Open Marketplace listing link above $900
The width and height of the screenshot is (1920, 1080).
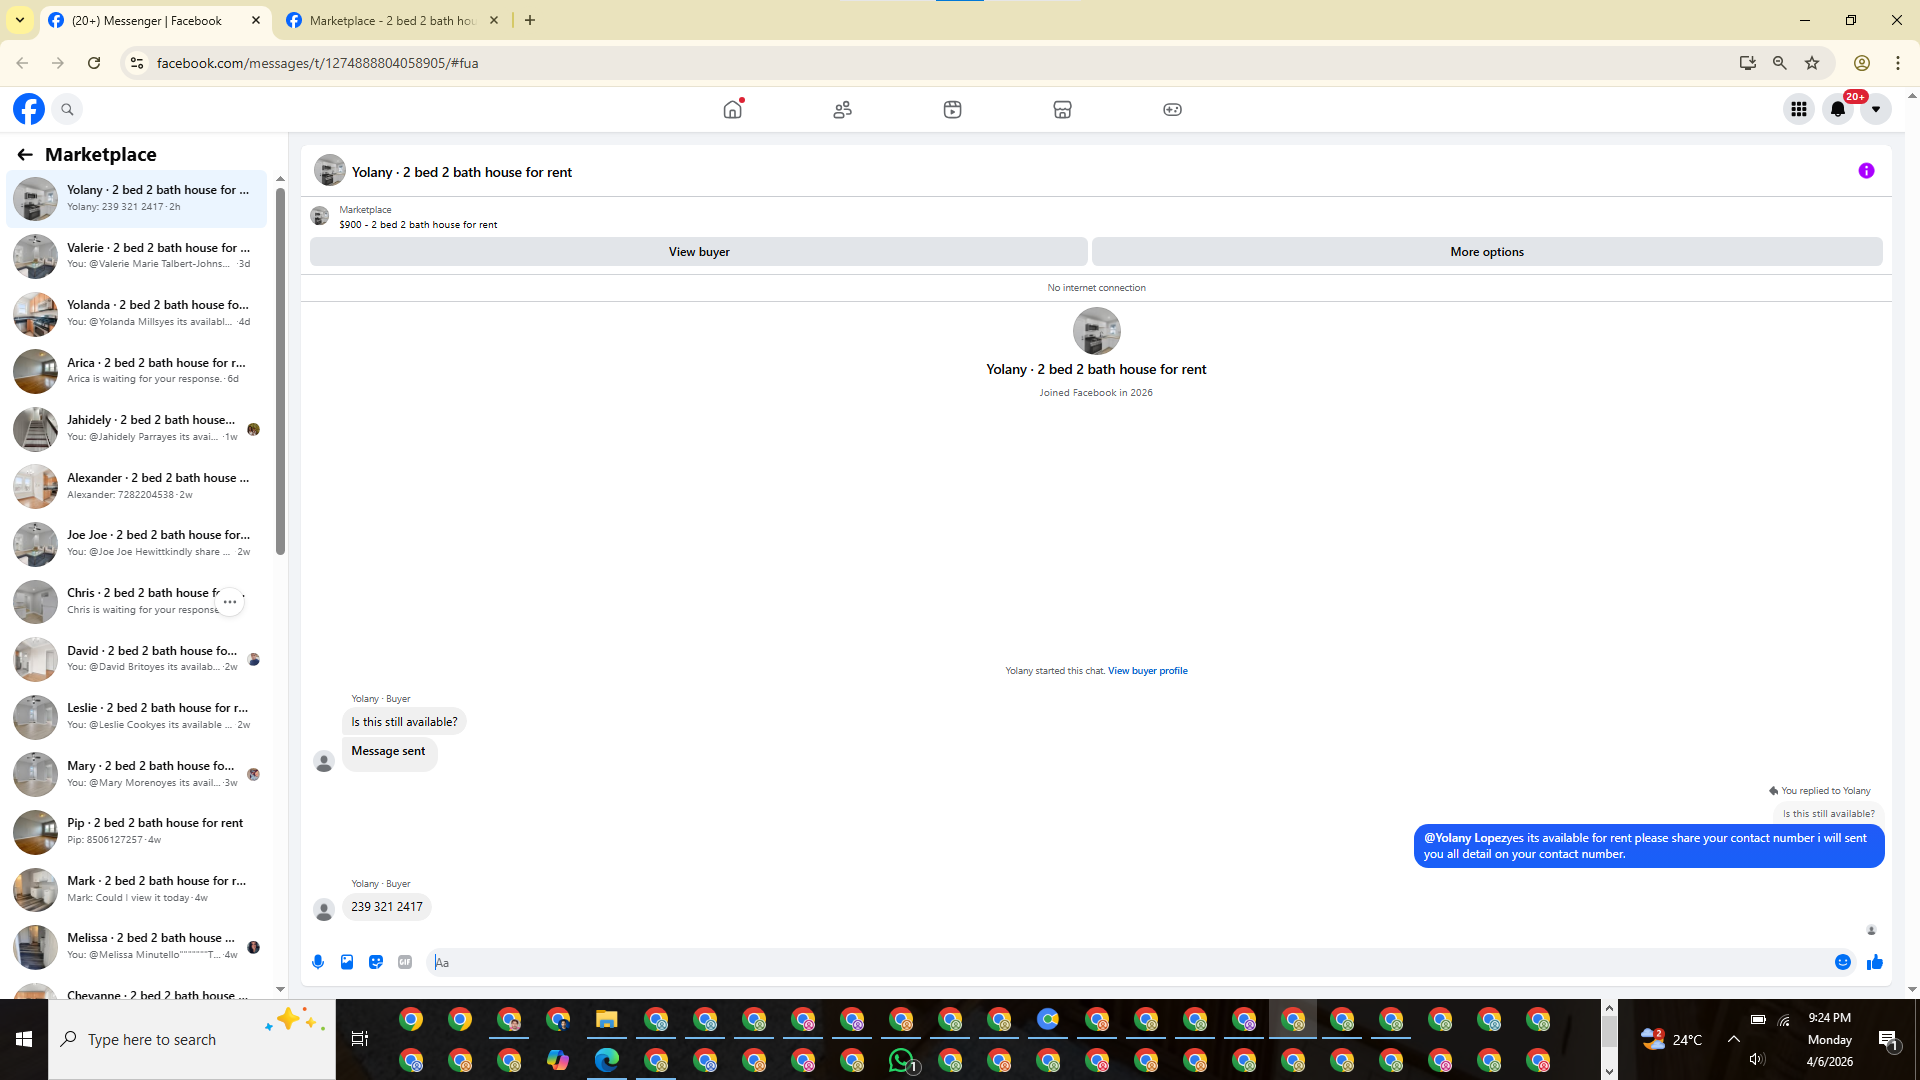point(365,210)
